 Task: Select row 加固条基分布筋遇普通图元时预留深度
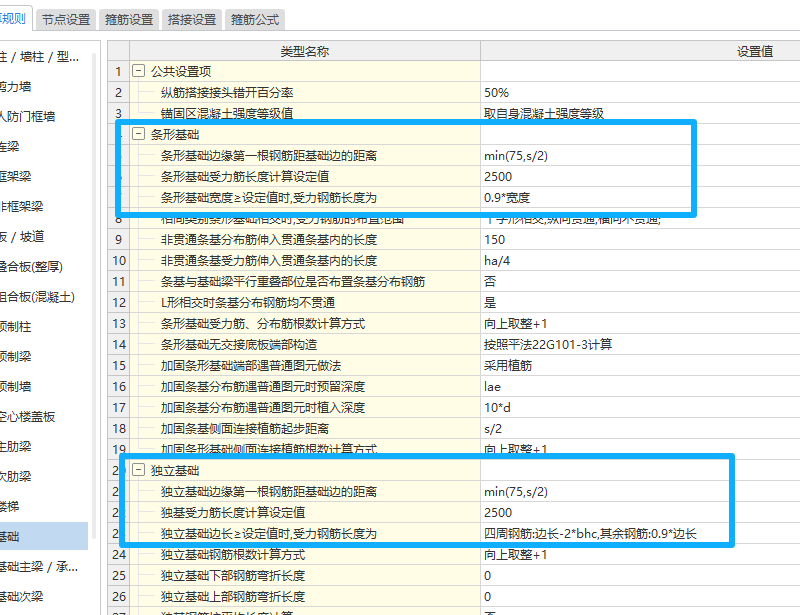click(305, 386)
